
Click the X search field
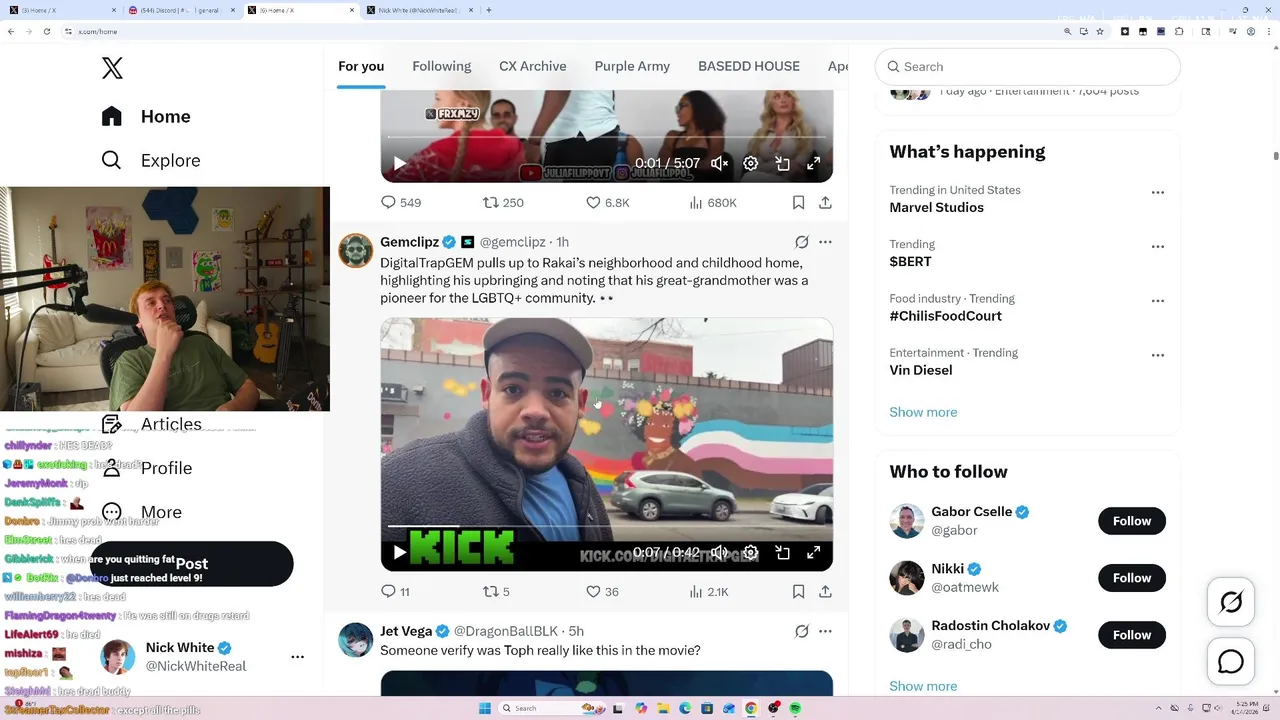[x=1028, y=66]
